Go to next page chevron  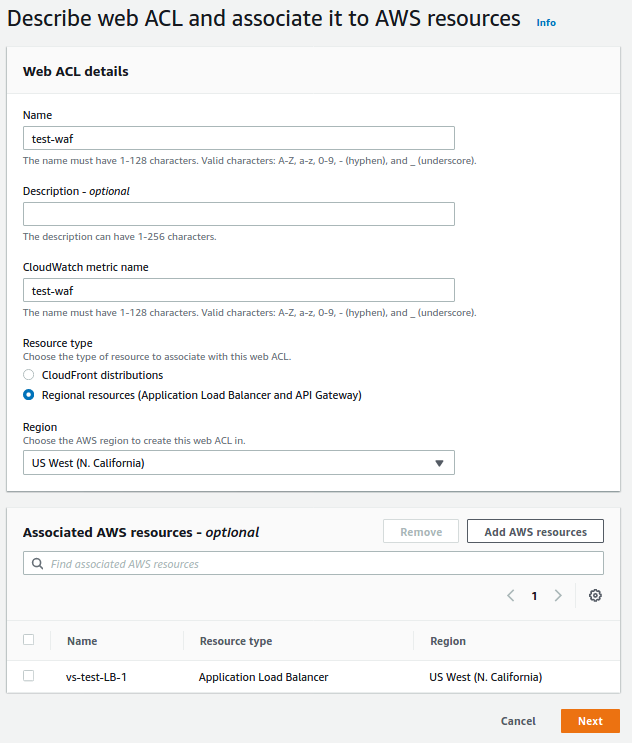pyautogui.click(x=558, y=595)
